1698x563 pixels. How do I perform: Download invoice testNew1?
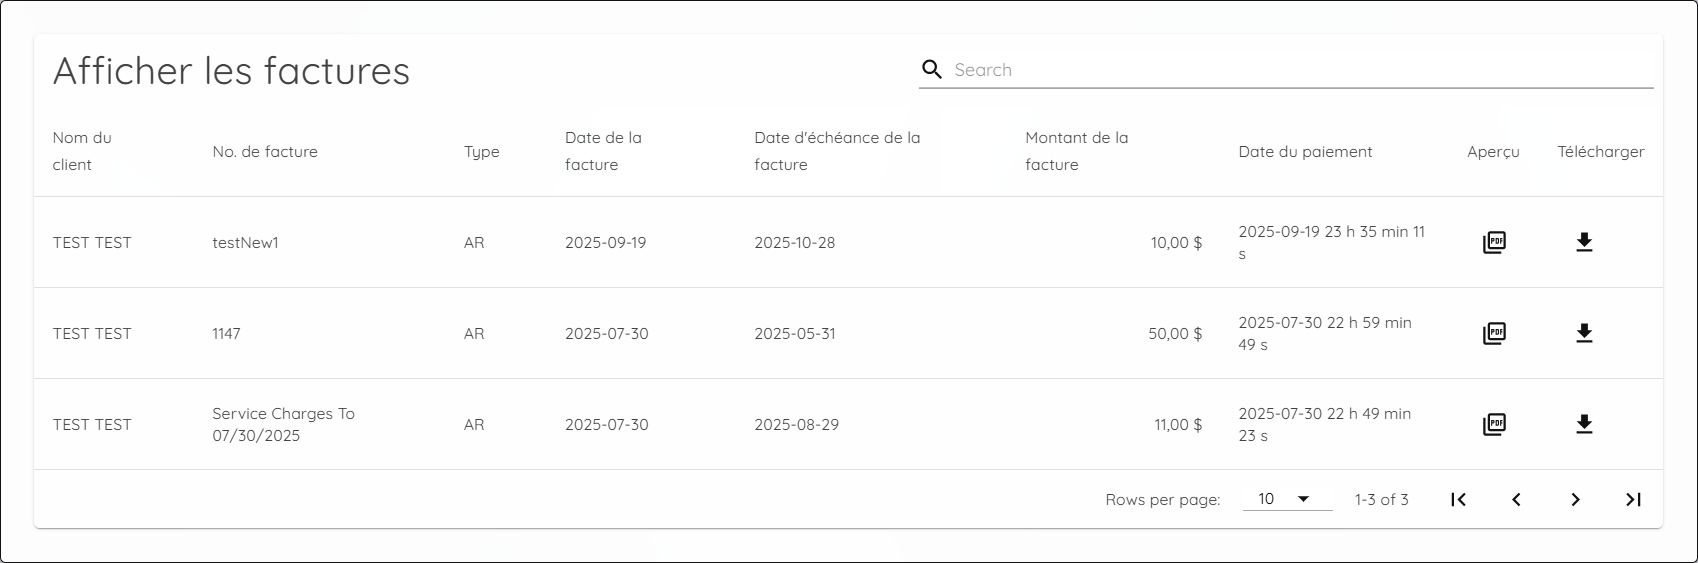click(1584, 242)
